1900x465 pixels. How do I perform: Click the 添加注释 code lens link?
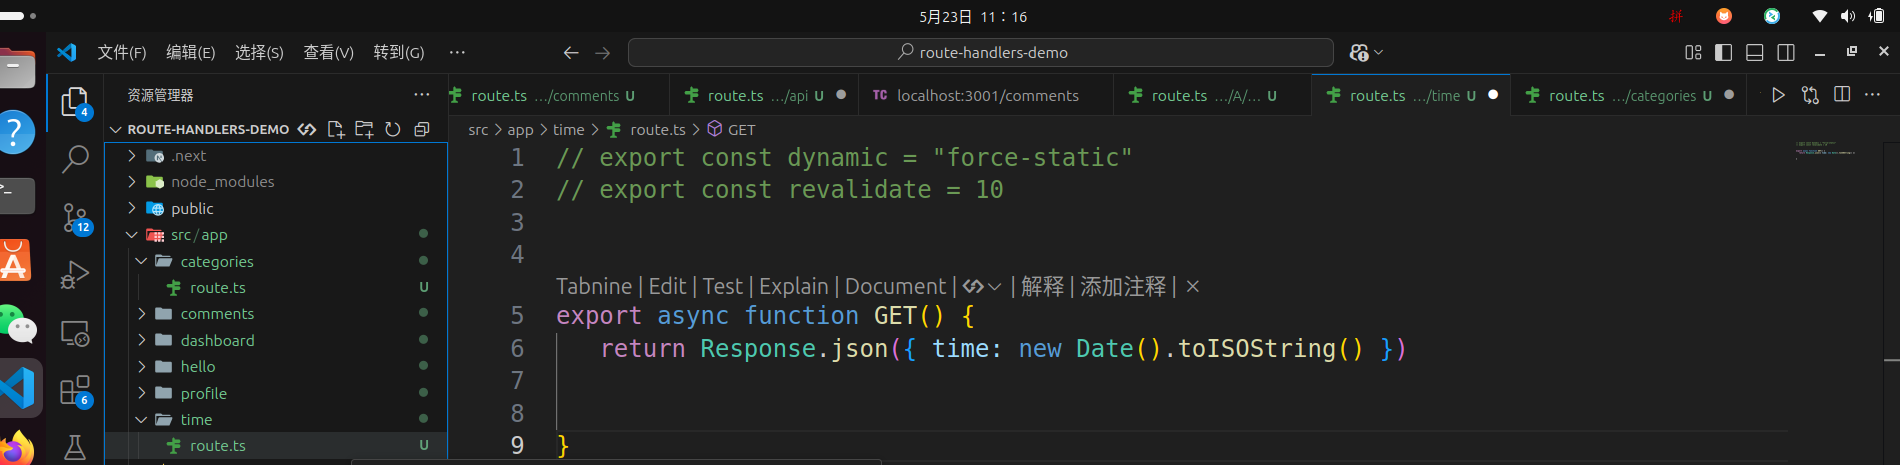1123,287
